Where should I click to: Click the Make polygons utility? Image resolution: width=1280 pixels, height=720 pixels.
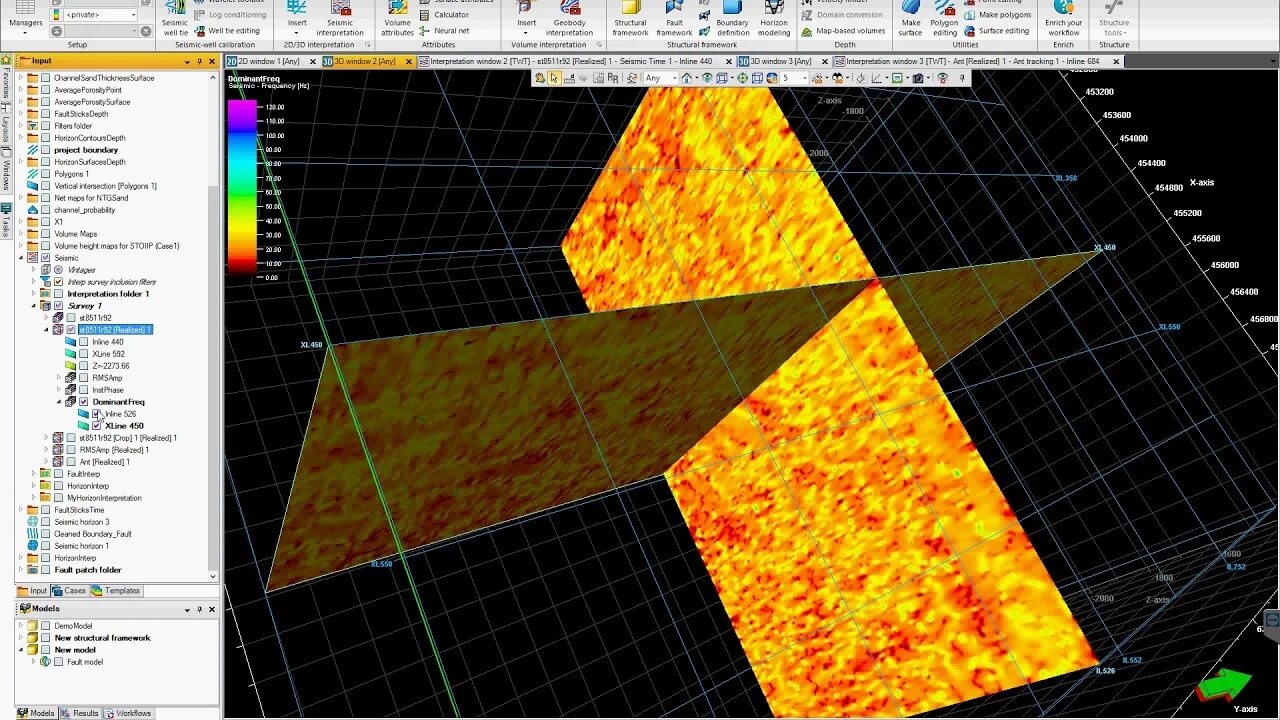point(998,15)
